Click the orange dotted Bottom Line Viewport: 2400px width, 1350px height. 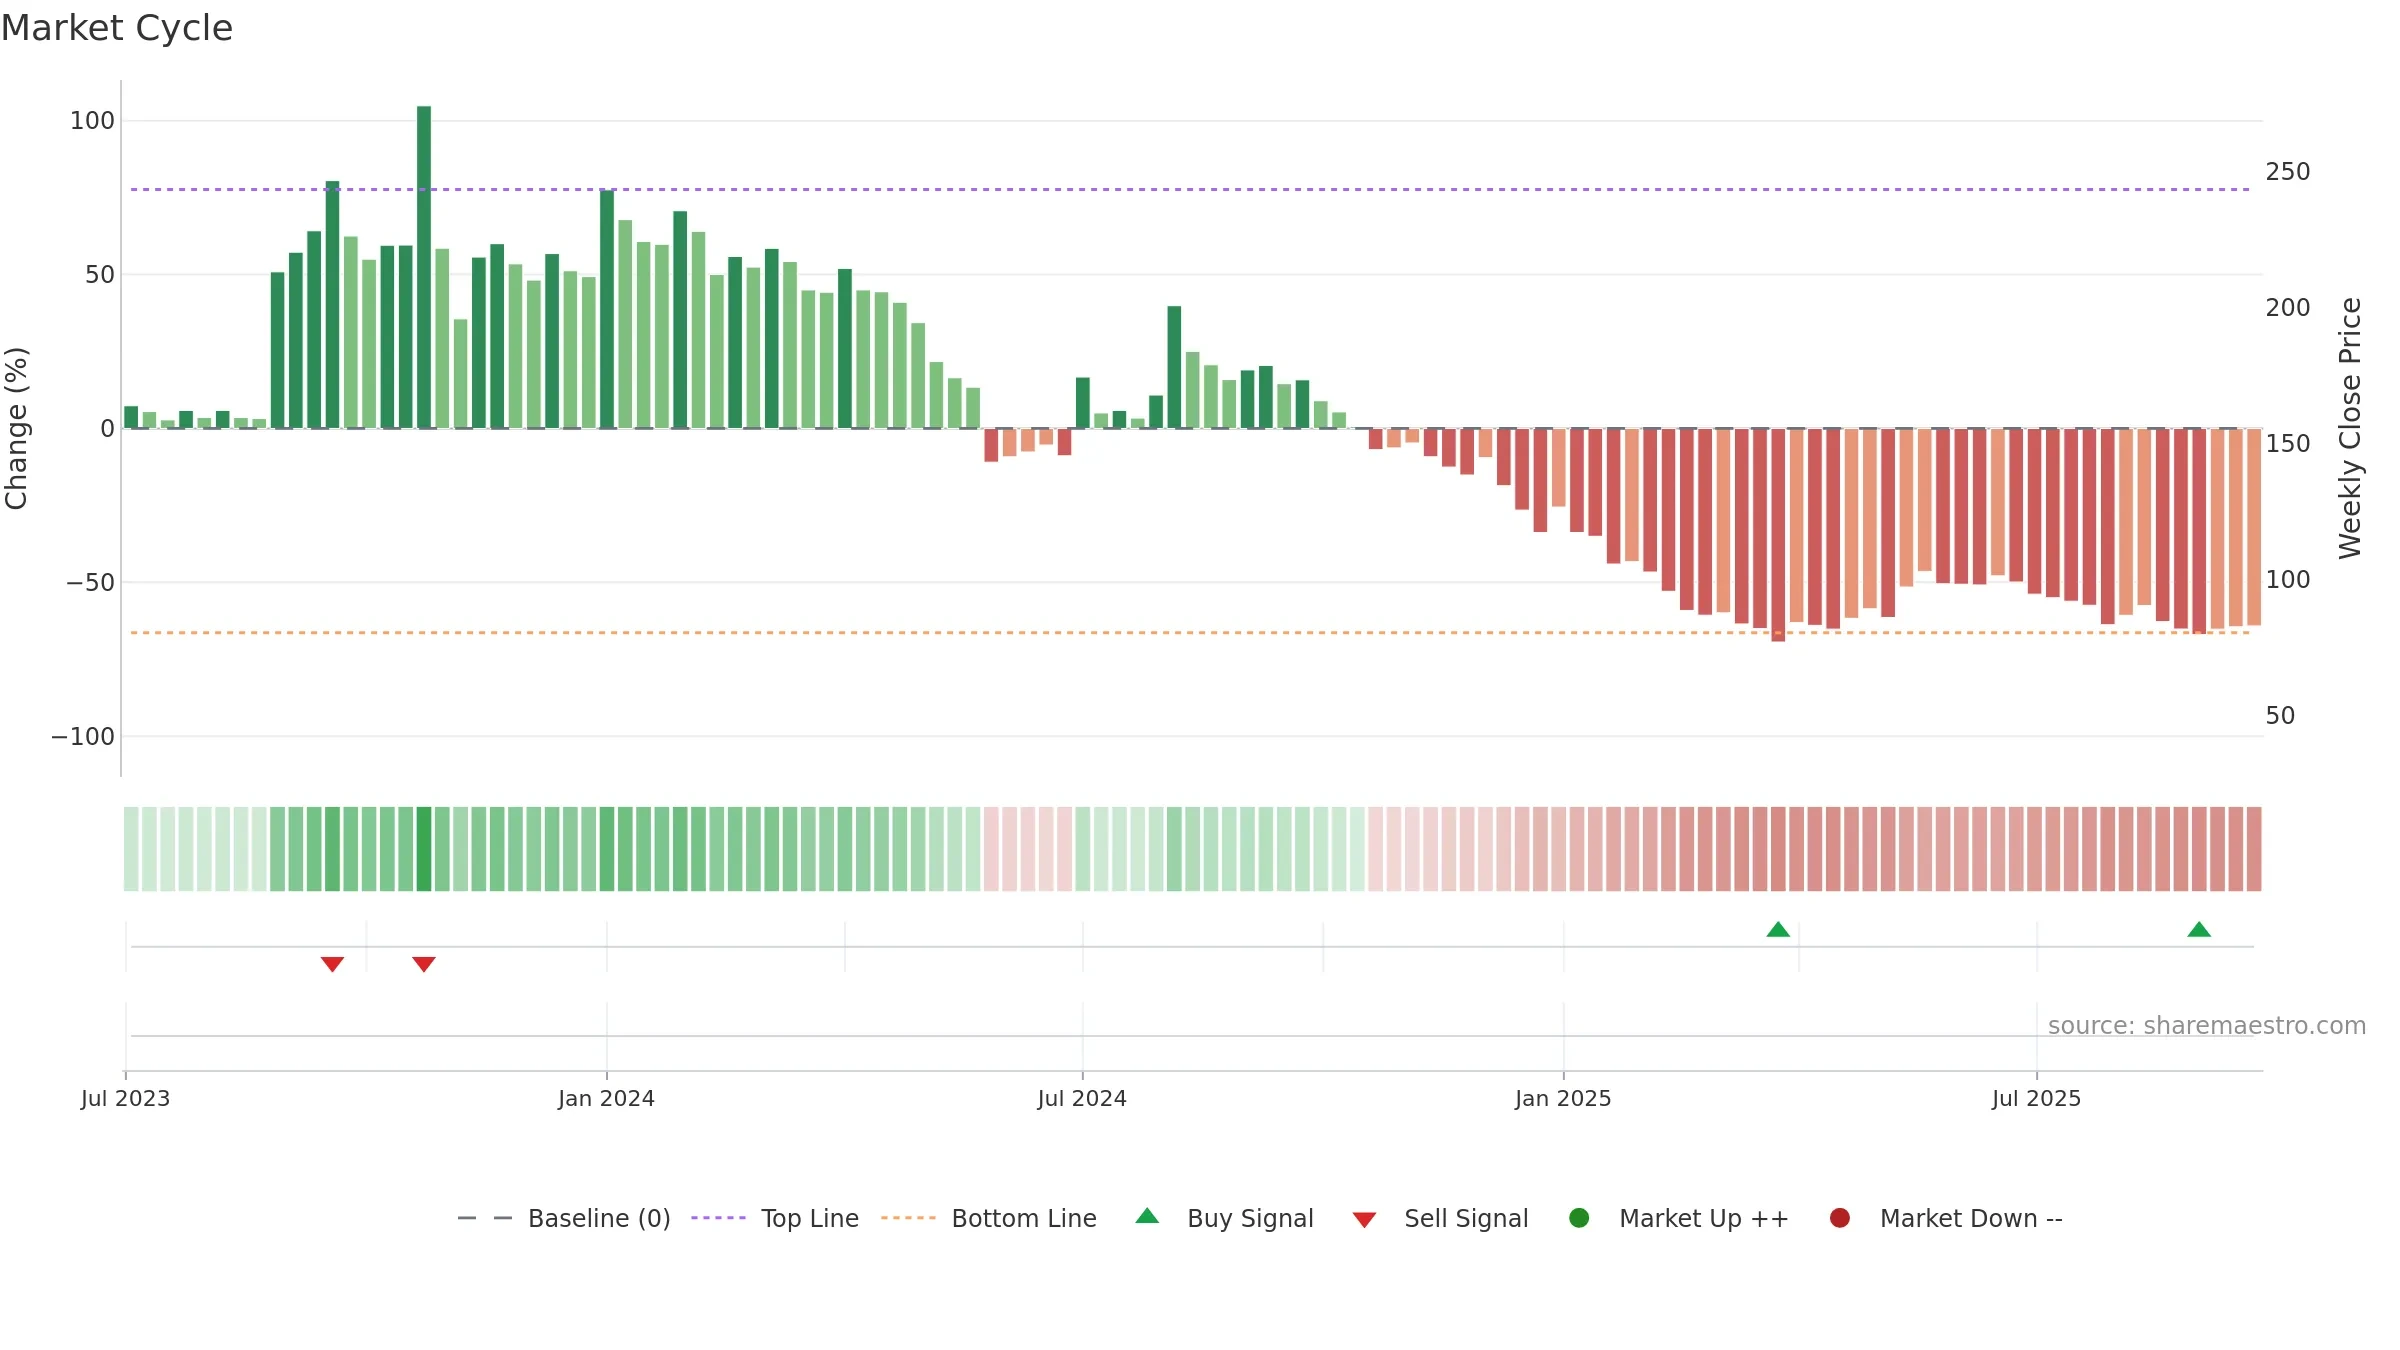(x=1190, y=633)
